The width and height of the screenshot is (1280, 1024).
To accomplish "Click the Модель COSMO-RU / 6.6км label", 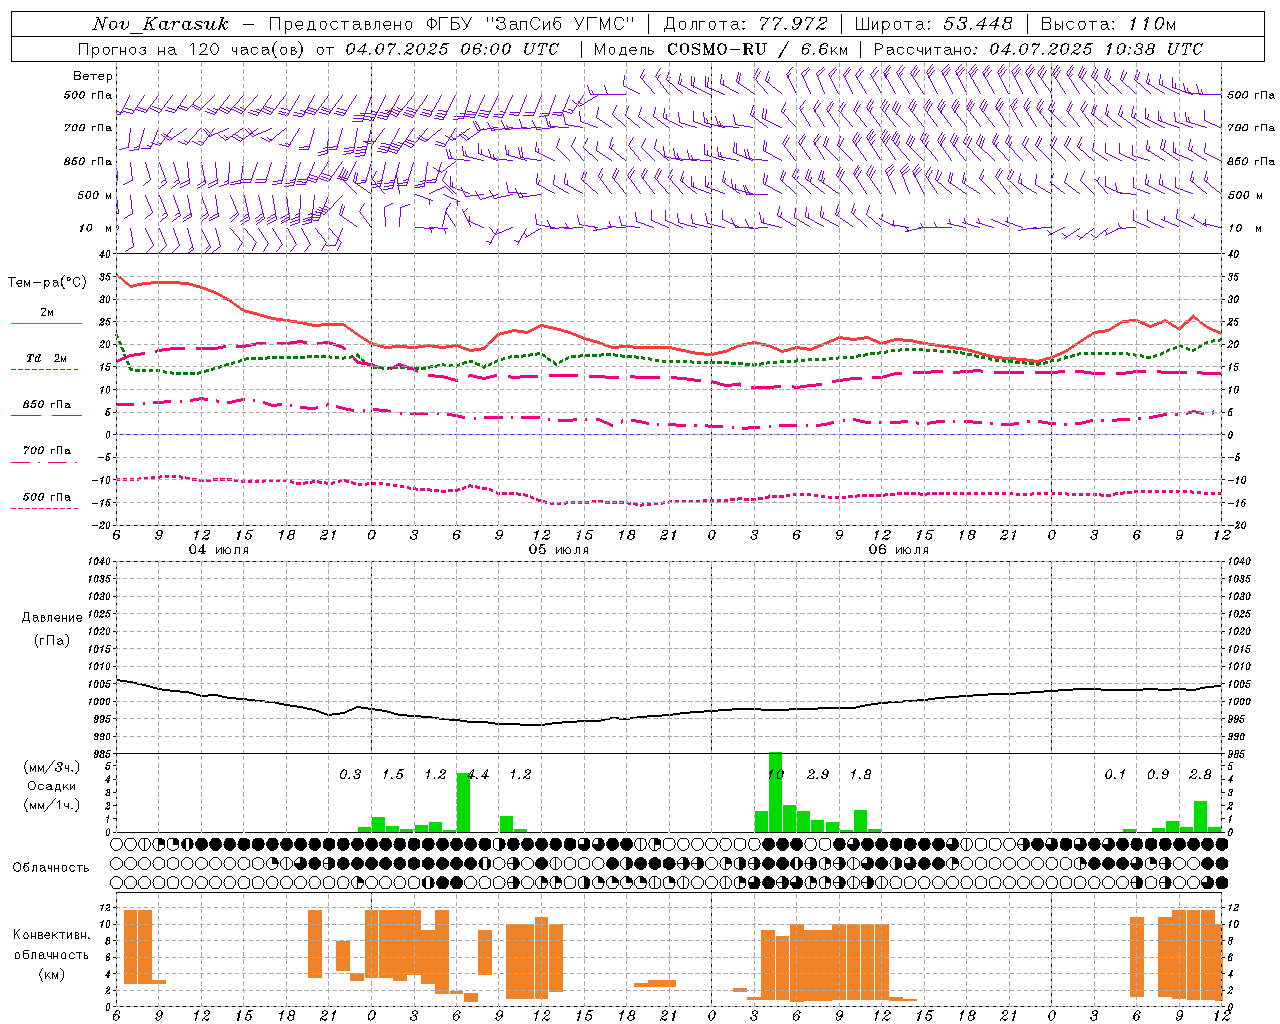I will (721, 49).
